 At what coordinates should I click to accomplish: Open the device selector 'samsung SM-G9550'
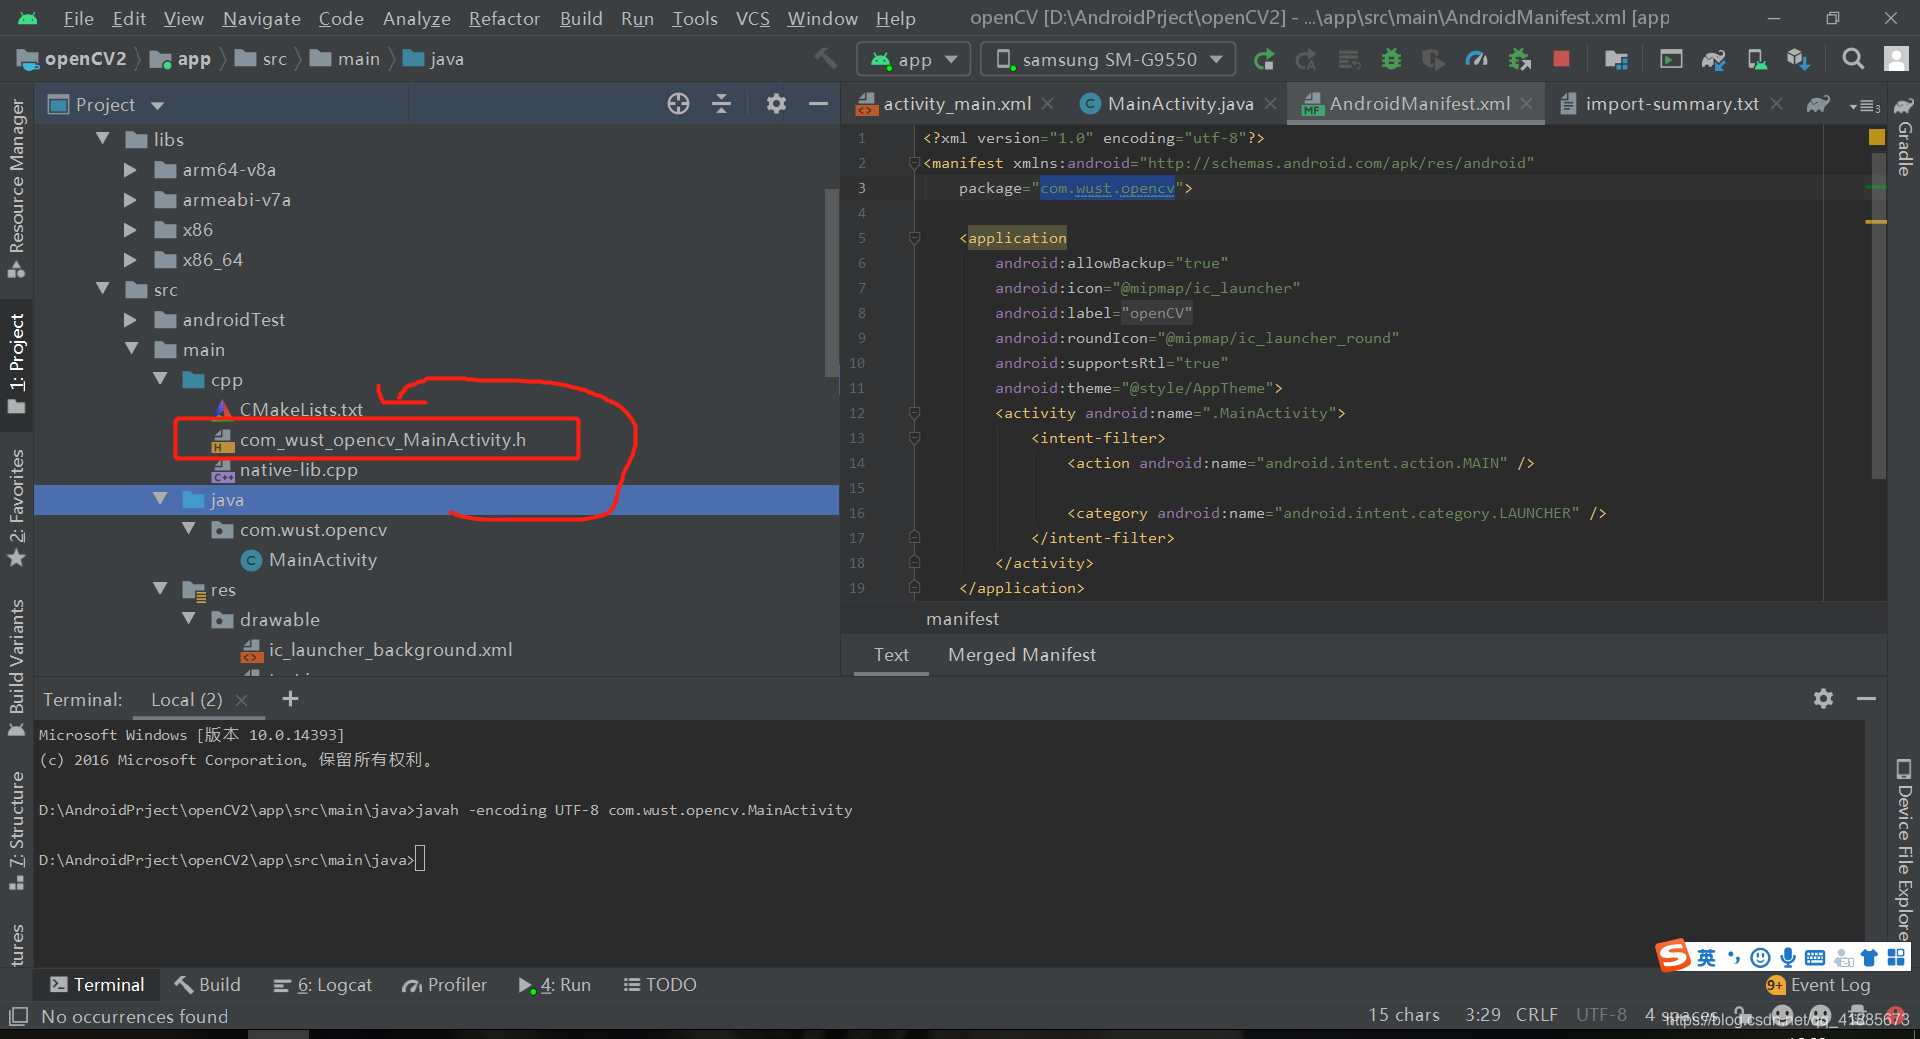click(x=1107, y=58)
